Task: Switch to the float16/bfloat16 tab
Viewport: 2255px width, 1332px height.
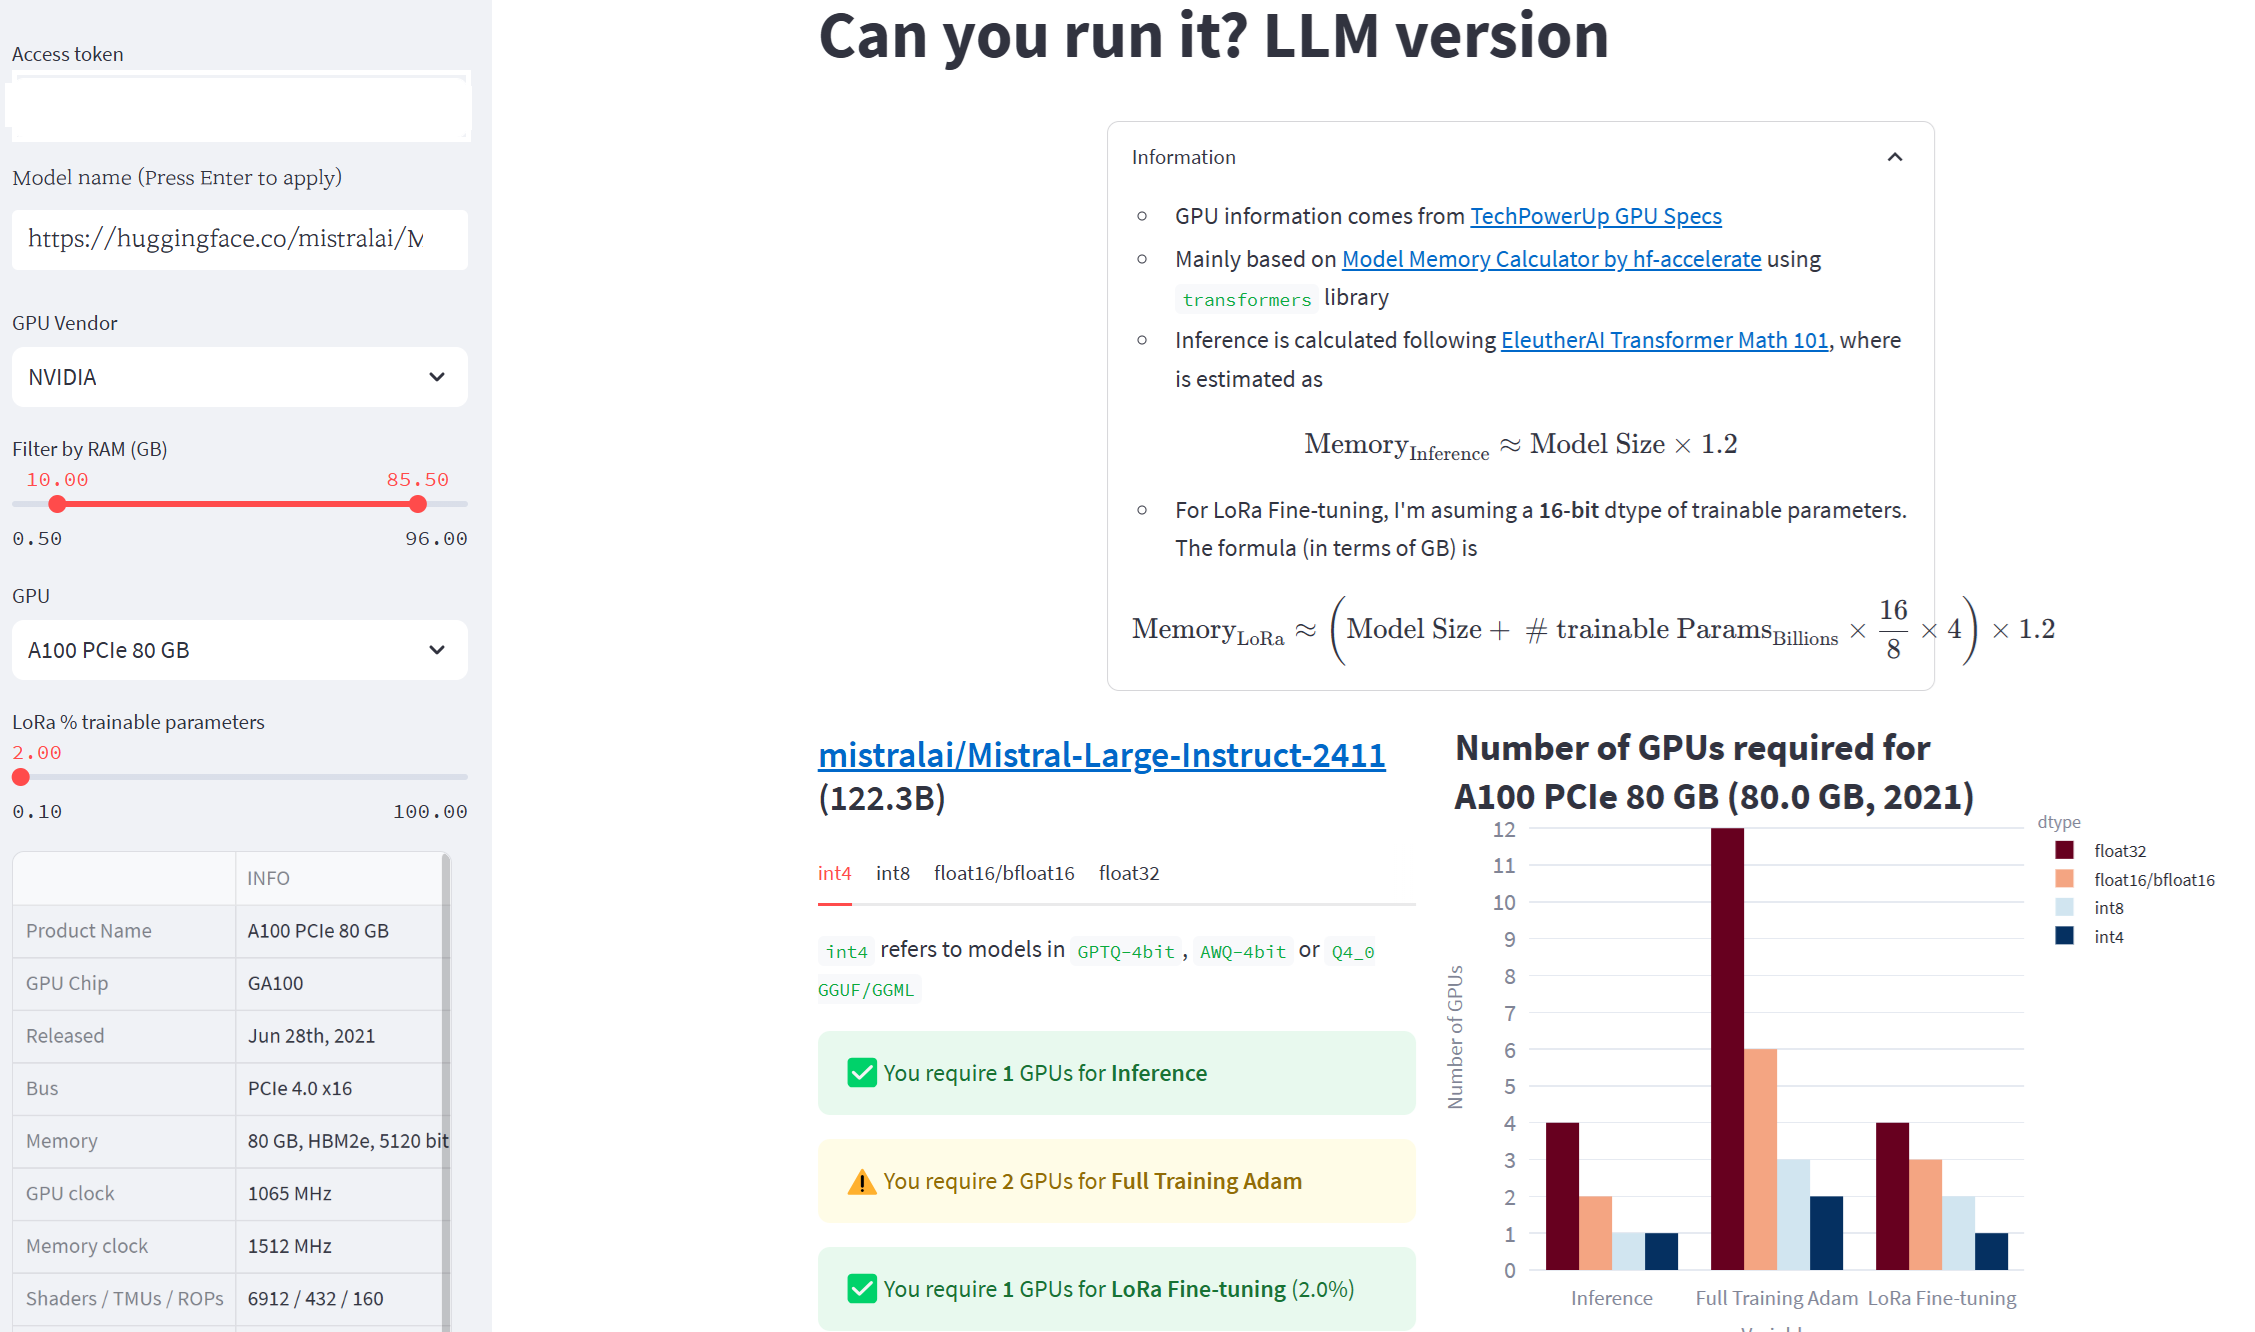Action: coord(1004,873)
